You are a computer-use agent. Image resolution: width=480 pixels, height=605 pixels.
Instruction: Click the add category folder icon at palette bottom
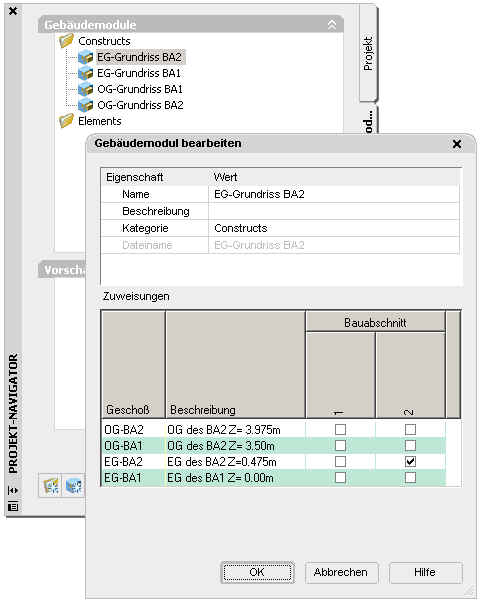coord(51,485)
